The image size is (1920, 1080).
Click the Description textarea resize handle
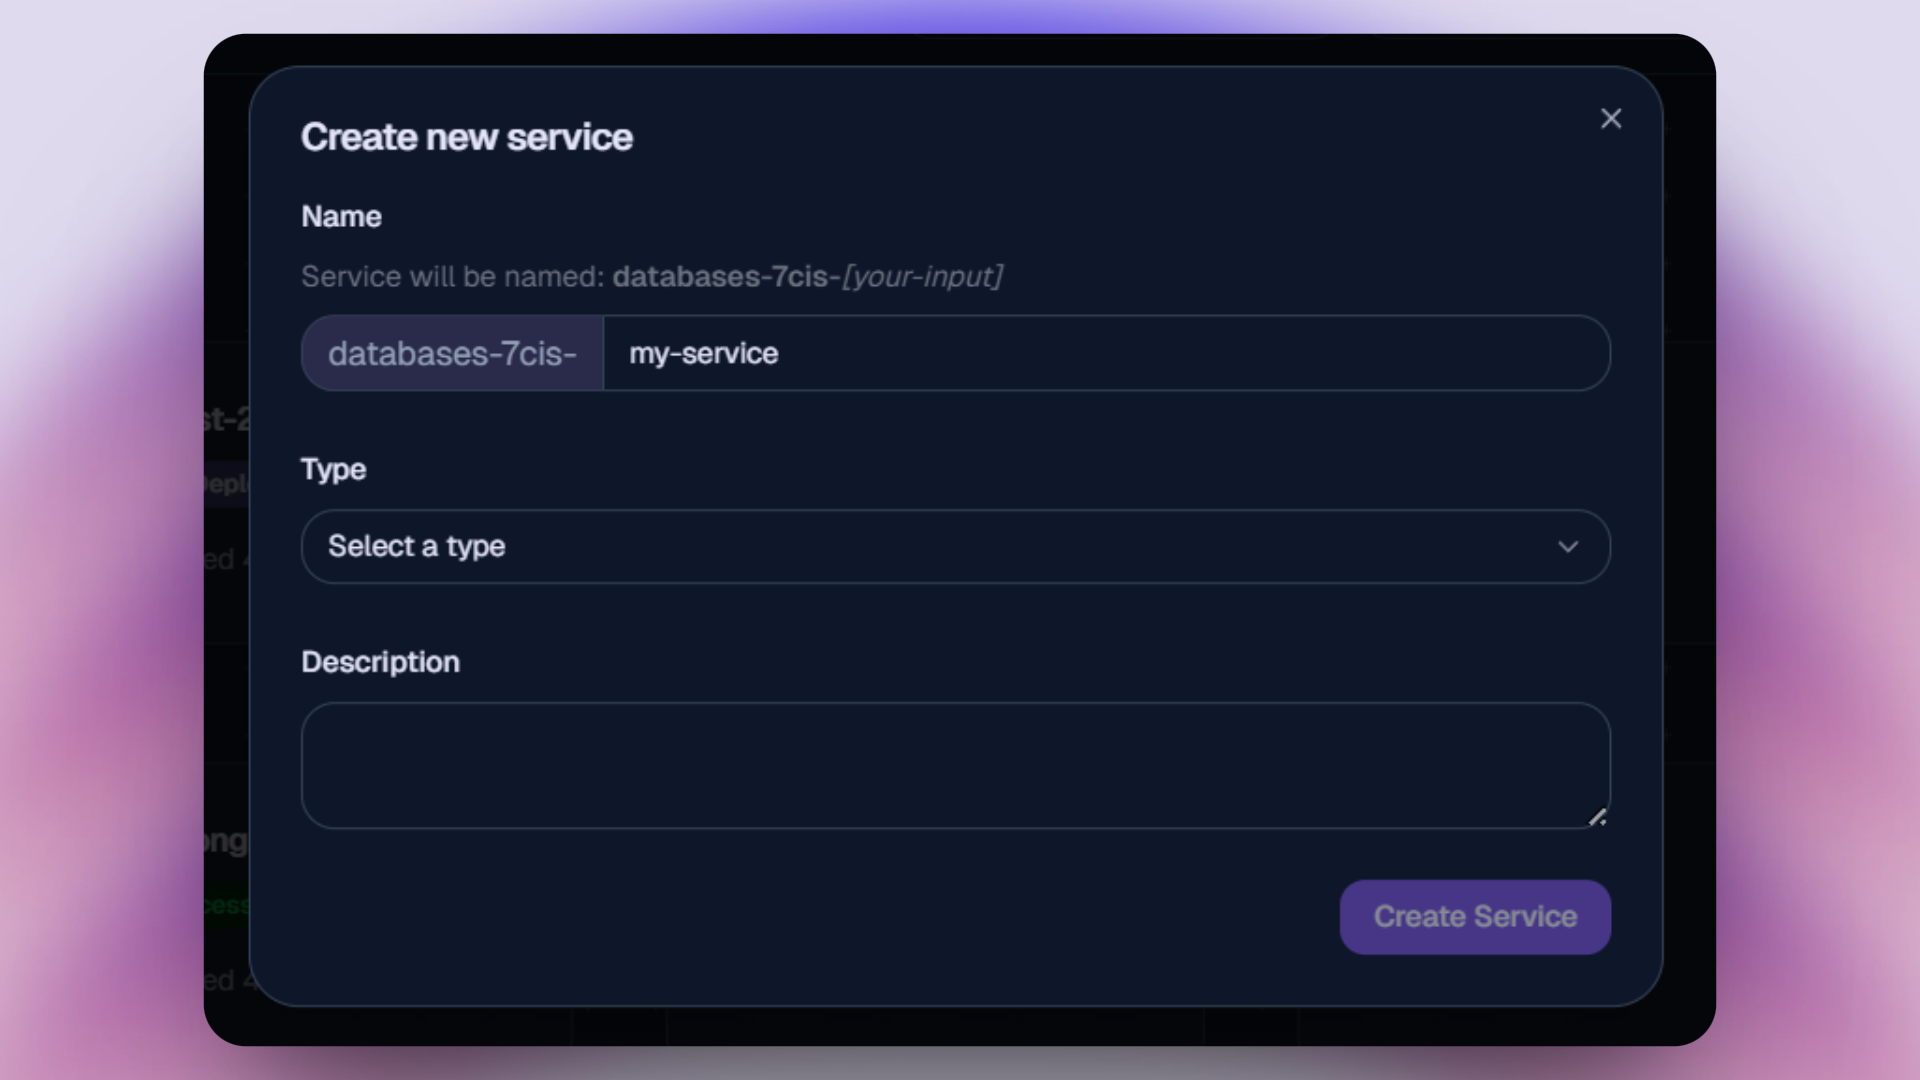coord(1597,817)
